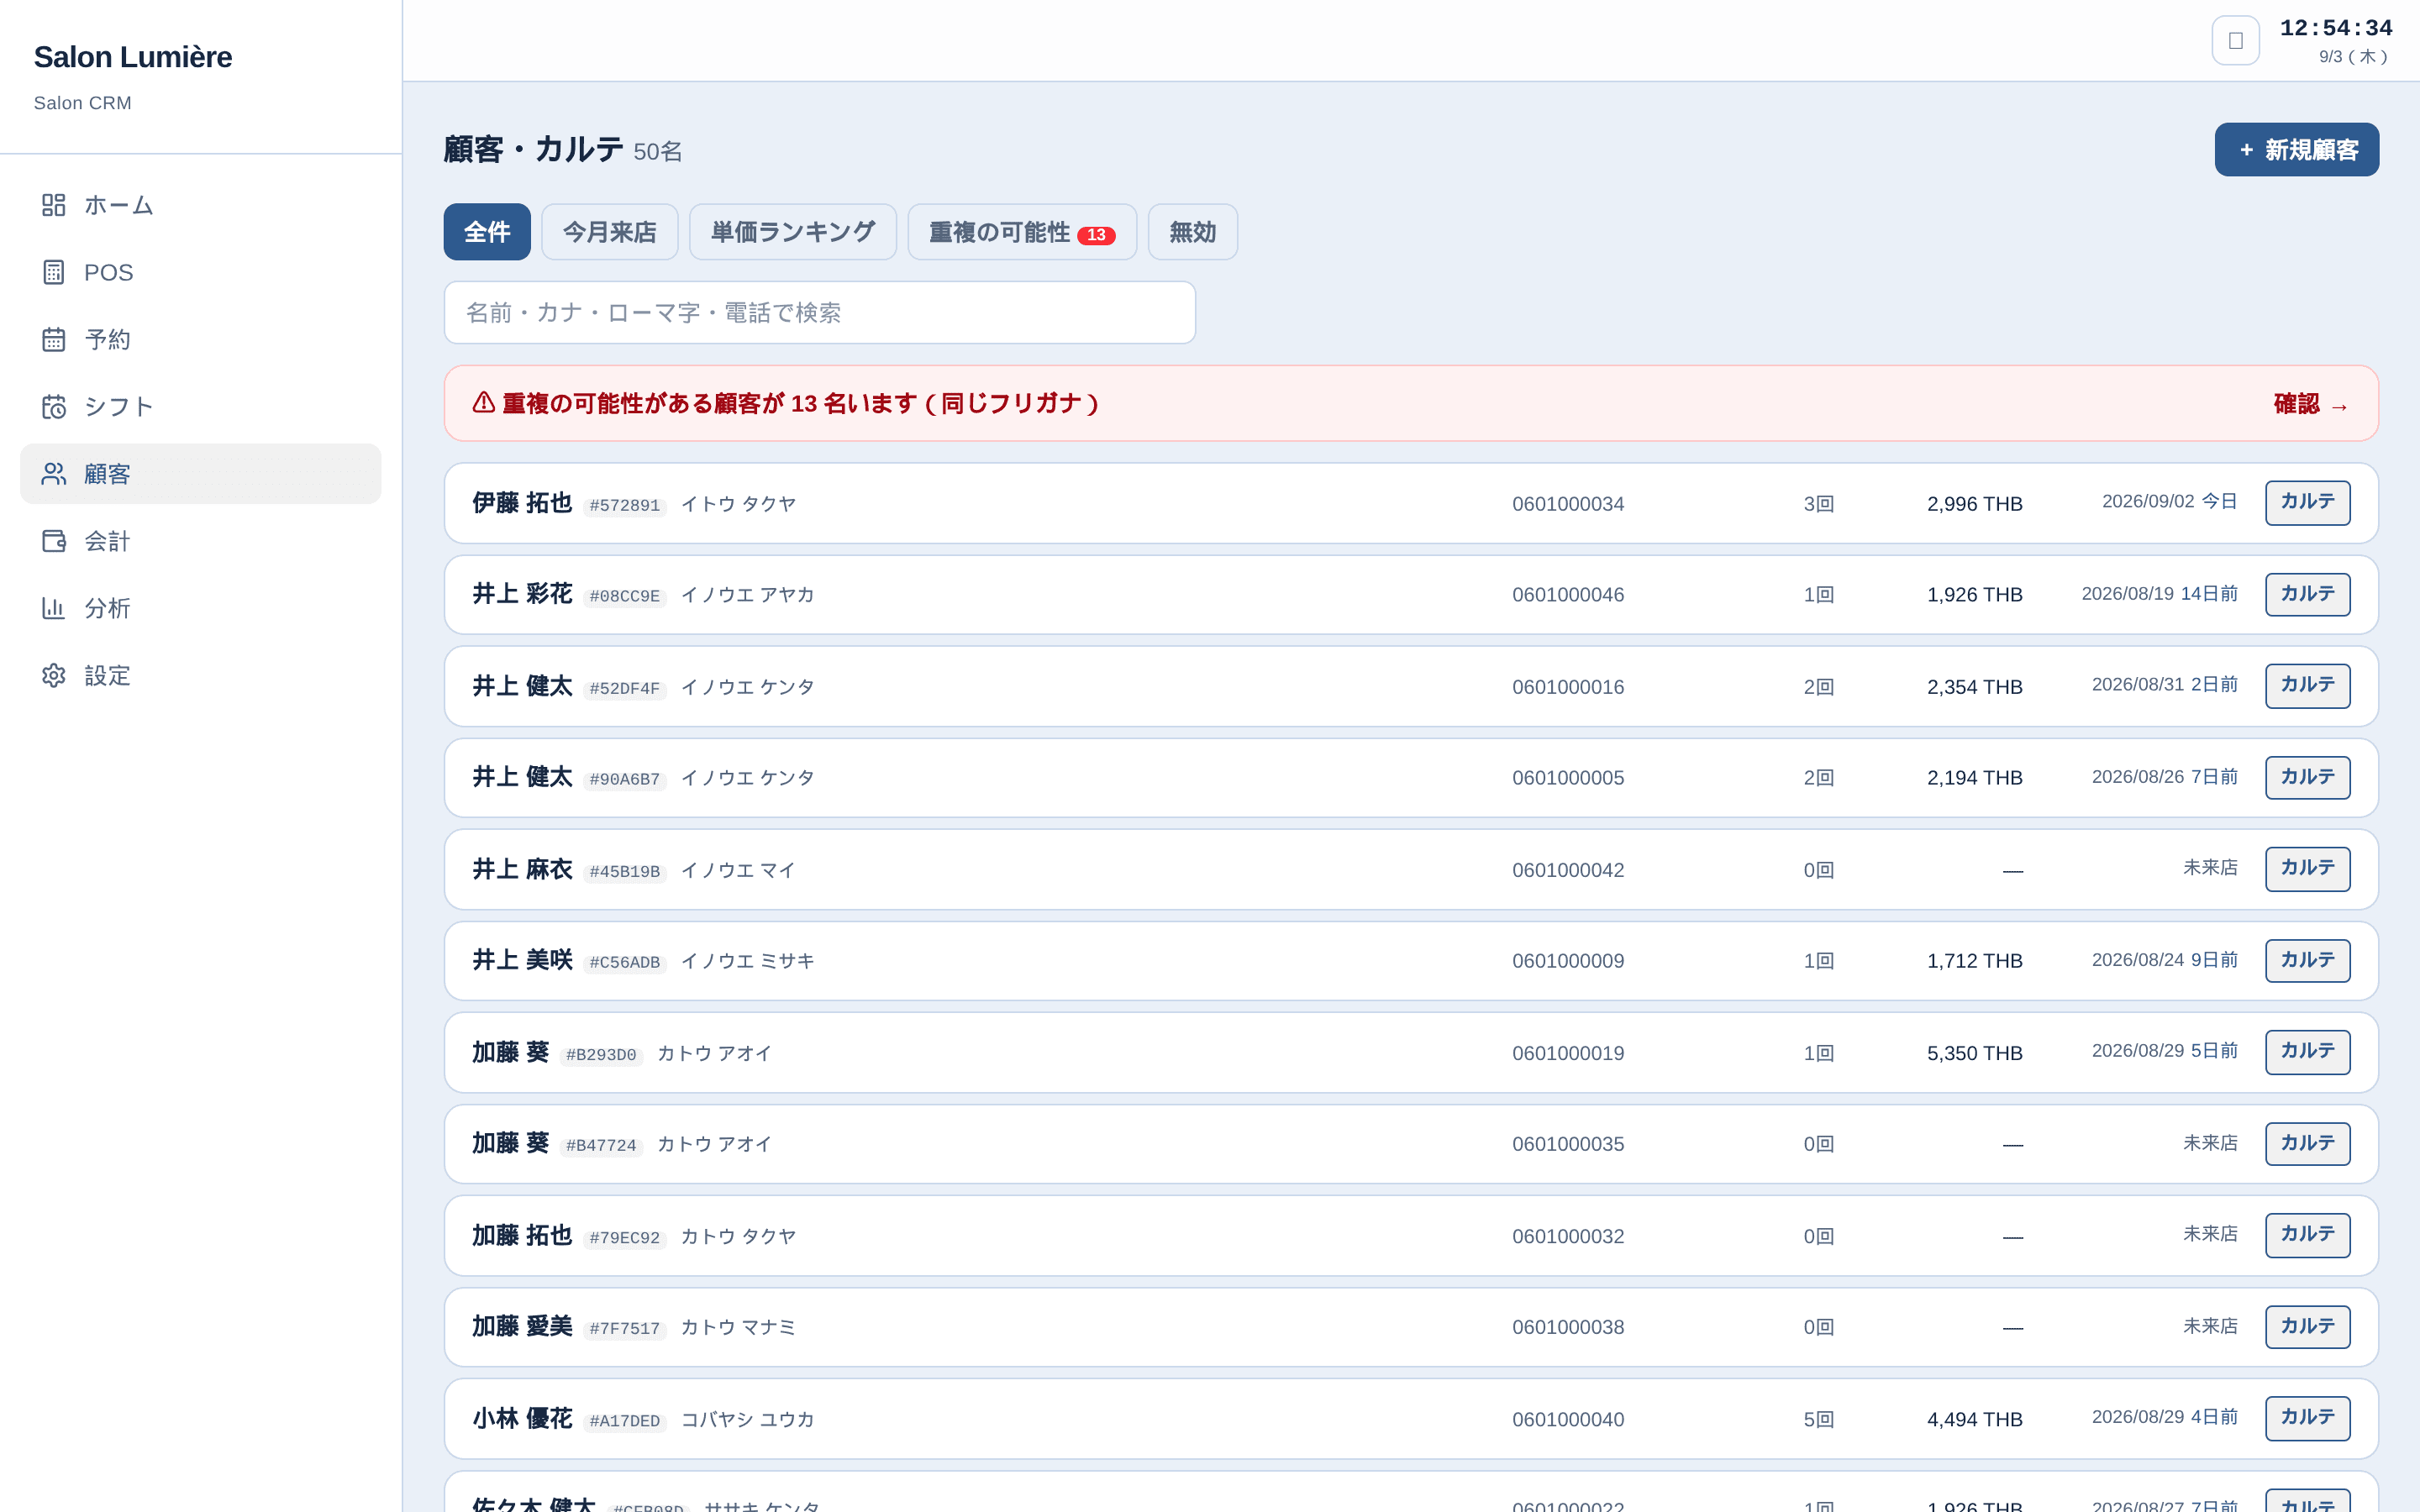Open the 予約 calendar icon

[54, 339]
